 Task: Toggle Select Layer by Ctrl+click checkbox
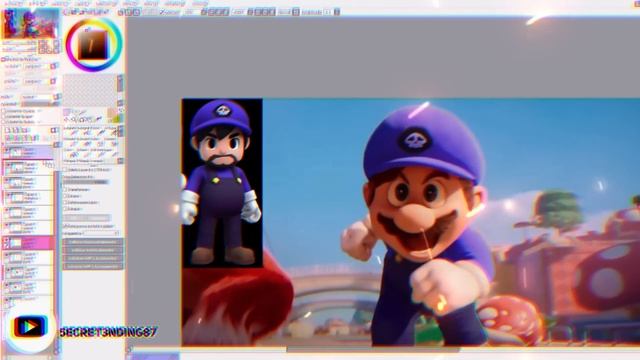click(x=65, y=169)
